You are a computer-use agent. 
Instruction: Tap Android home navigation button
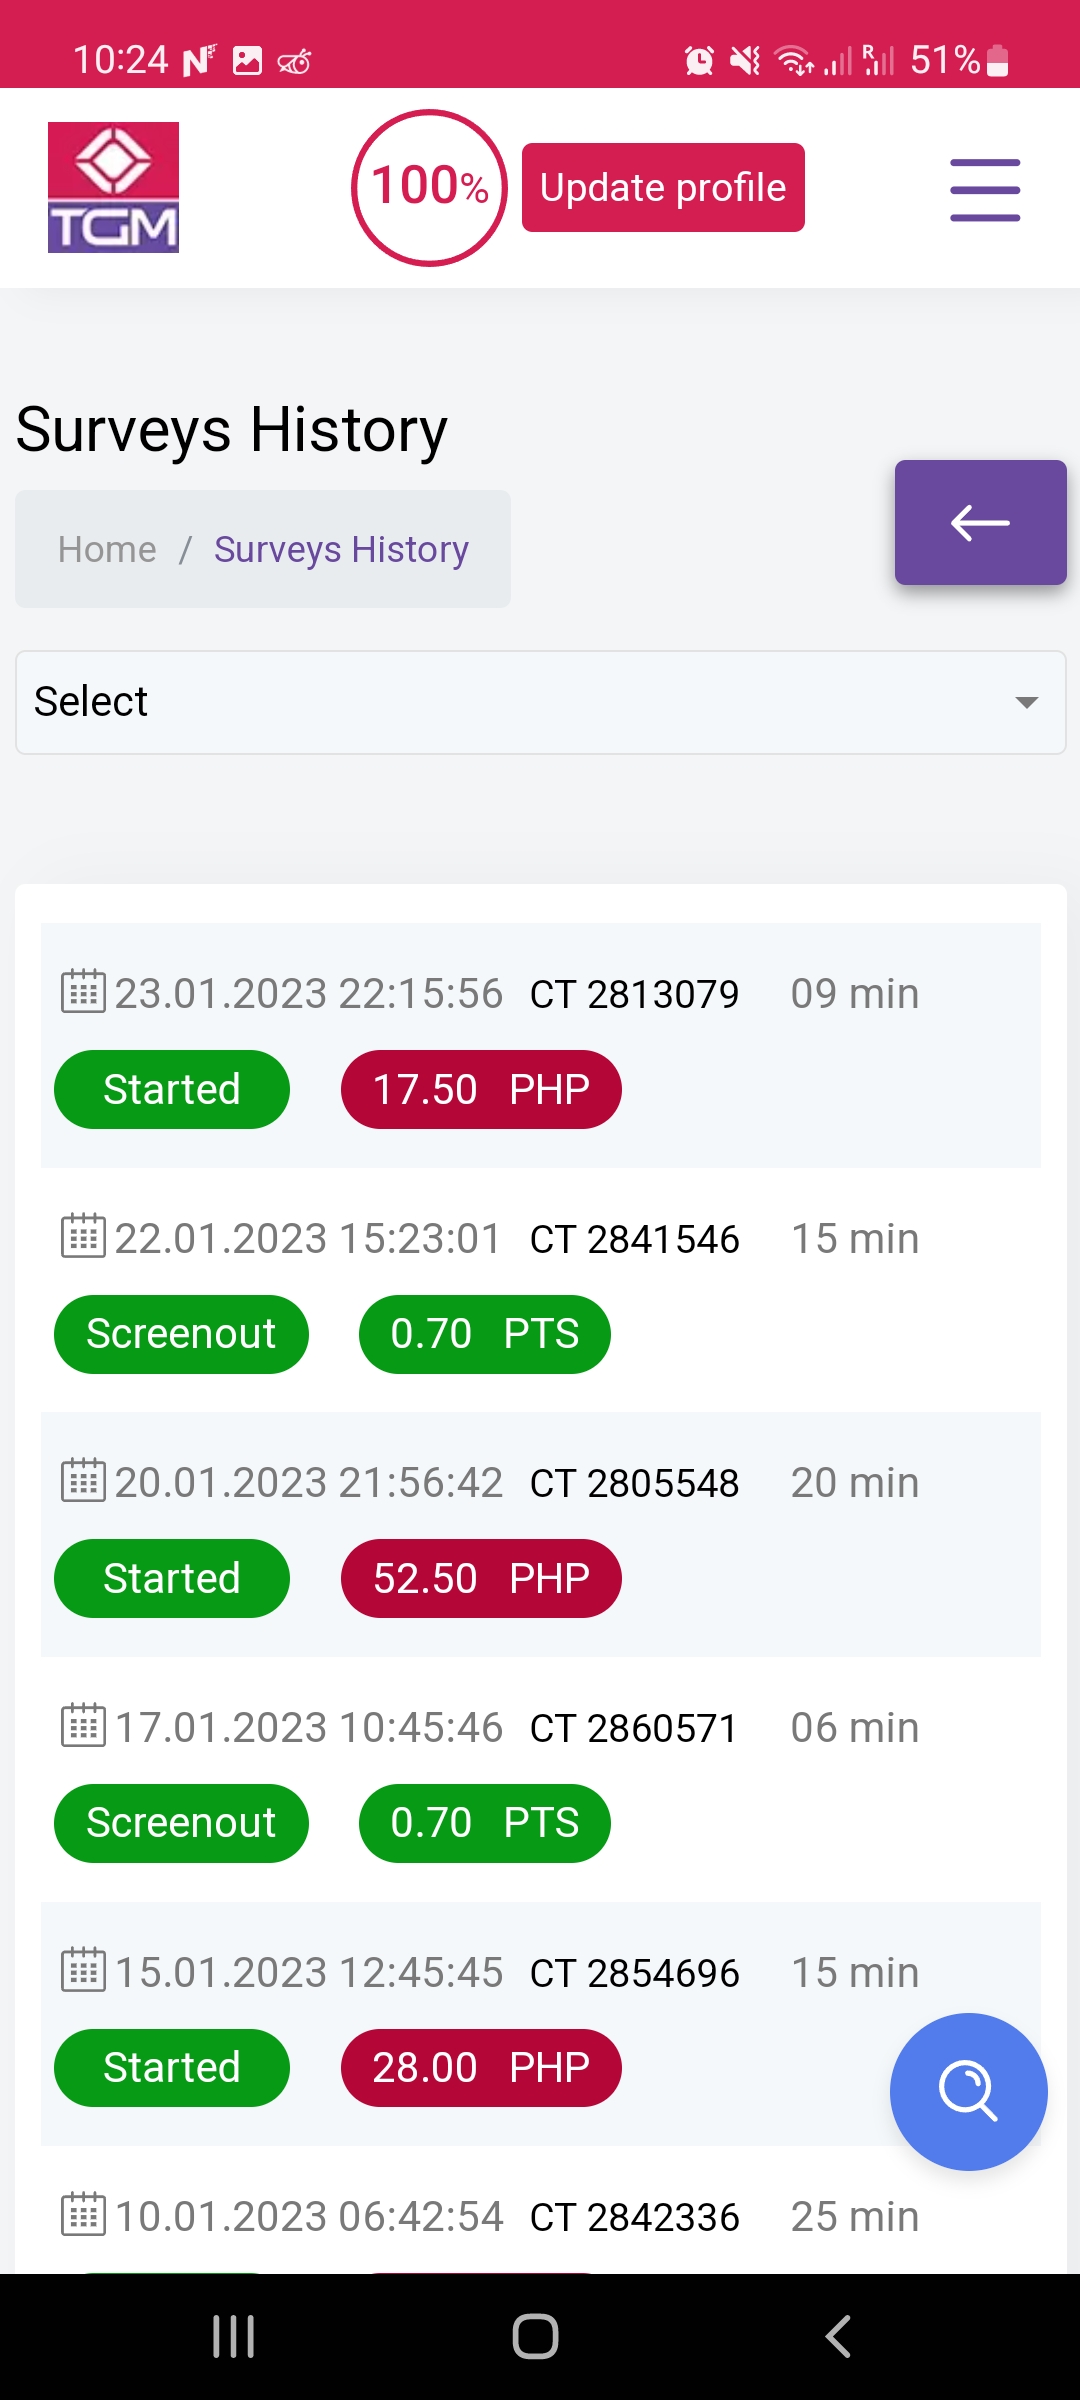pyautogui.click(x=535, y=2337)
